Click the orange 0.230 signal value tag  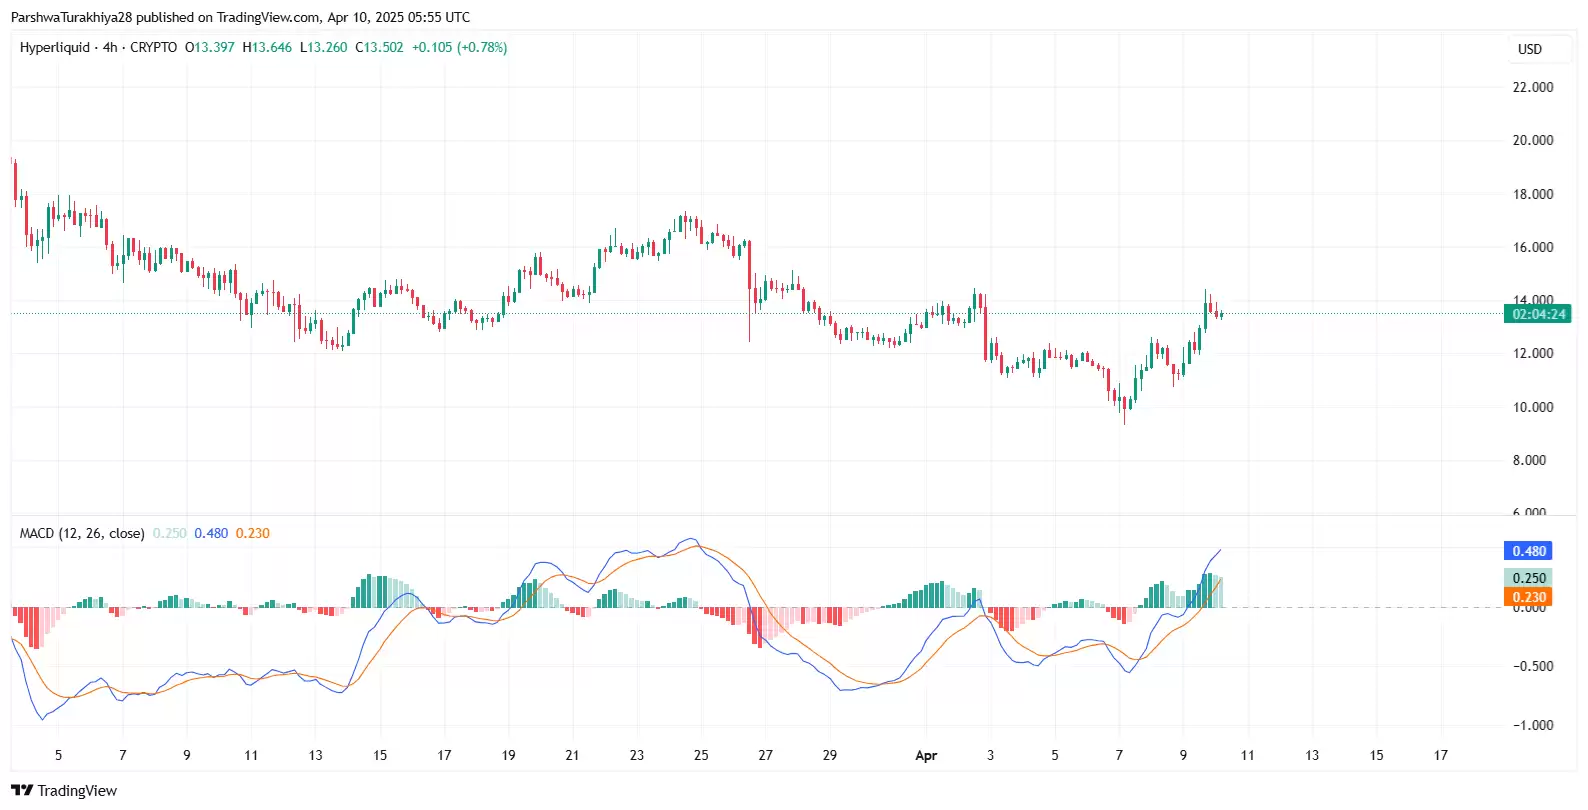tap(1528, 597)
